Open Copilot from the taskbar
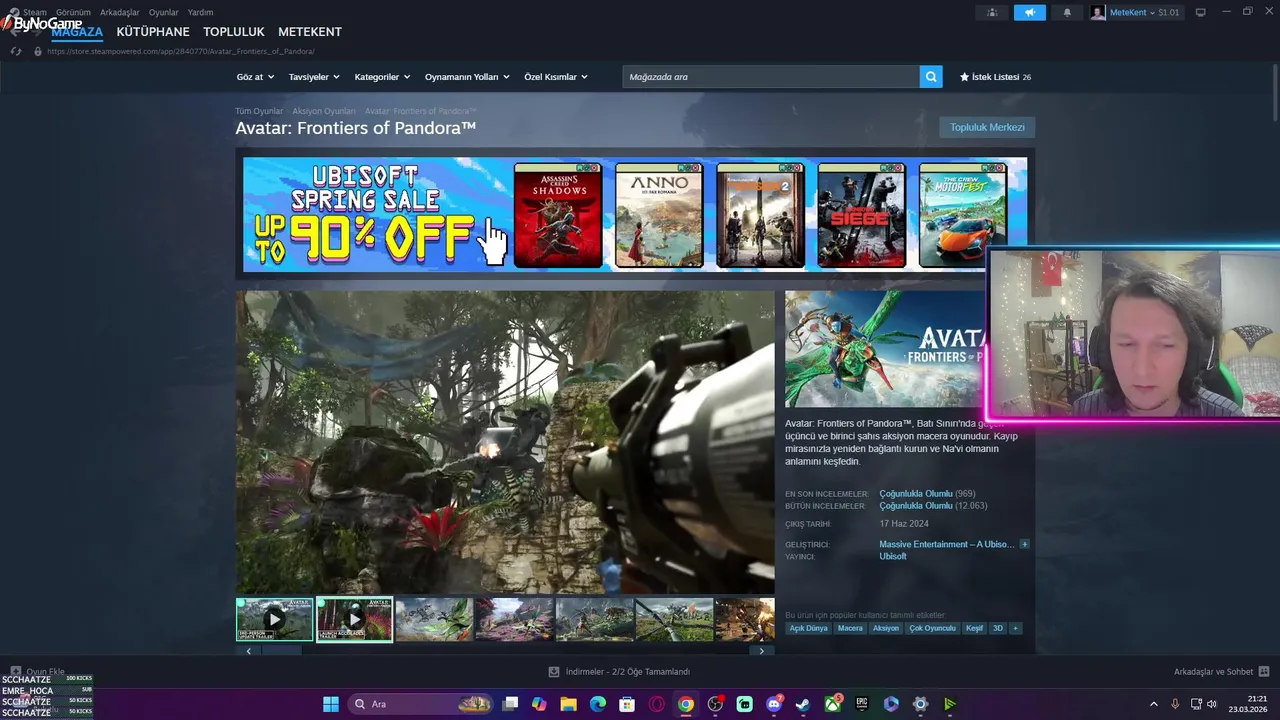1280x720 pixels. coord(539,704)
